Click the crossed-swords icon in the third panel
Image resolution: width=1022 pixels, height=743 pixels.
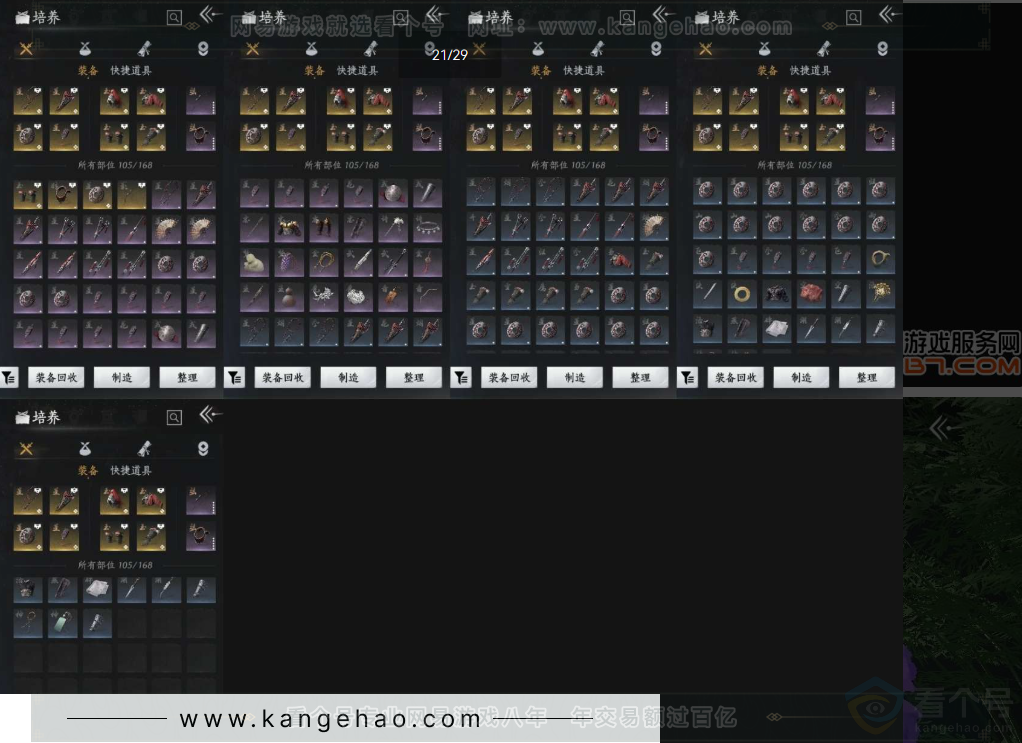point(479,49)
